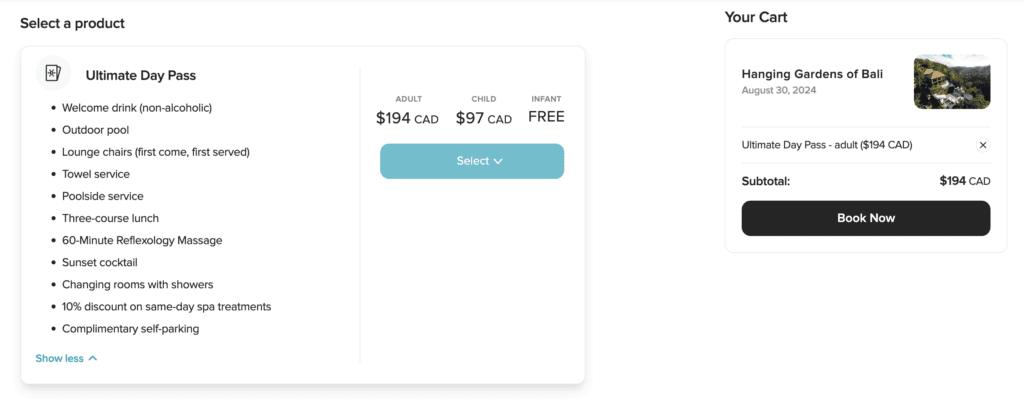Click the Three-course lunch list item
Screen dimensions: 1024x405
point(110,218)
